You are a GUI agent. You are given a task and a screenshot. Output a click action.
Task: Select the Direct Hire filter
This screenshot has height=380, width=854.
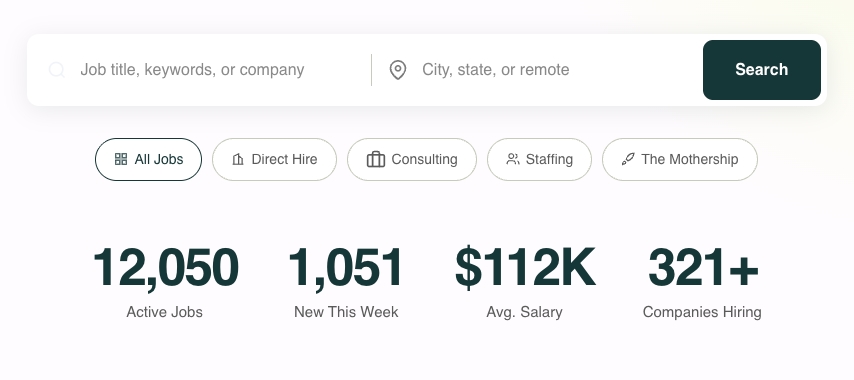tap(274, 160)
